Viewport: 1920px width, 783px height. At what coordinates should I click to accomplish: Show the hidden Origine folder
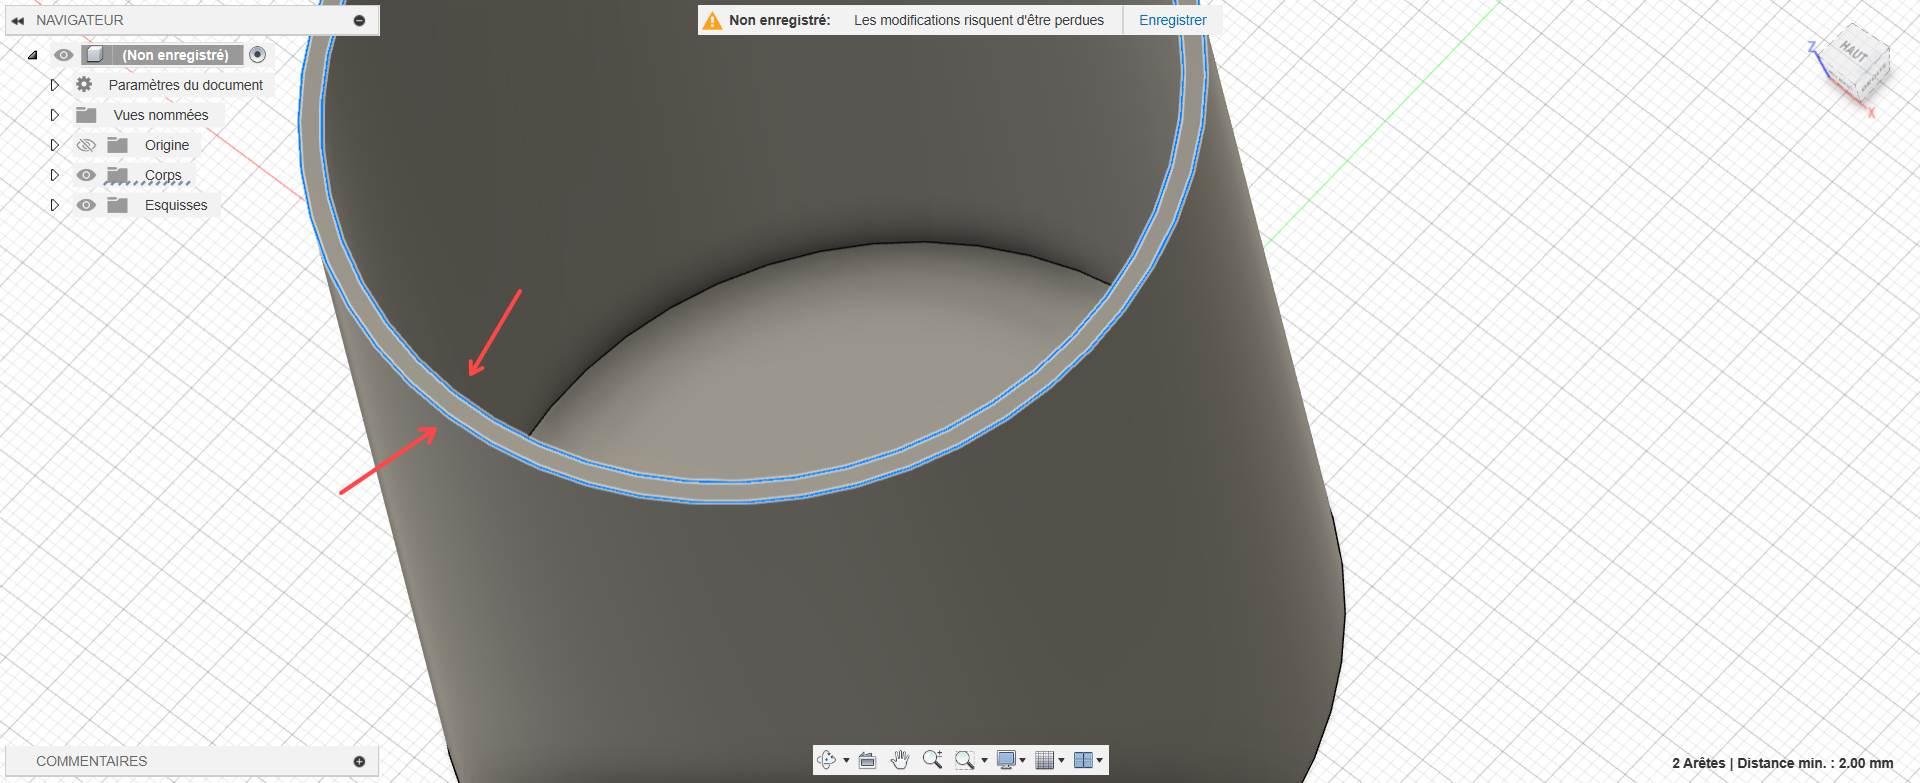(87, 145)
